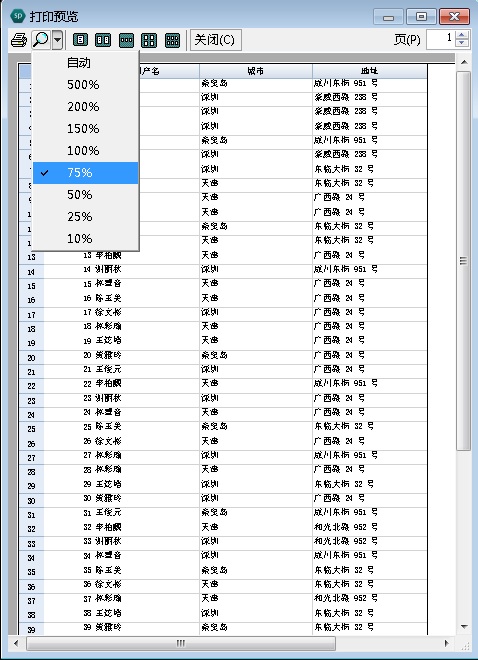Close the preview with the 关闭(C) button
This screenshot has width=478, height=660.
point(215,40)
